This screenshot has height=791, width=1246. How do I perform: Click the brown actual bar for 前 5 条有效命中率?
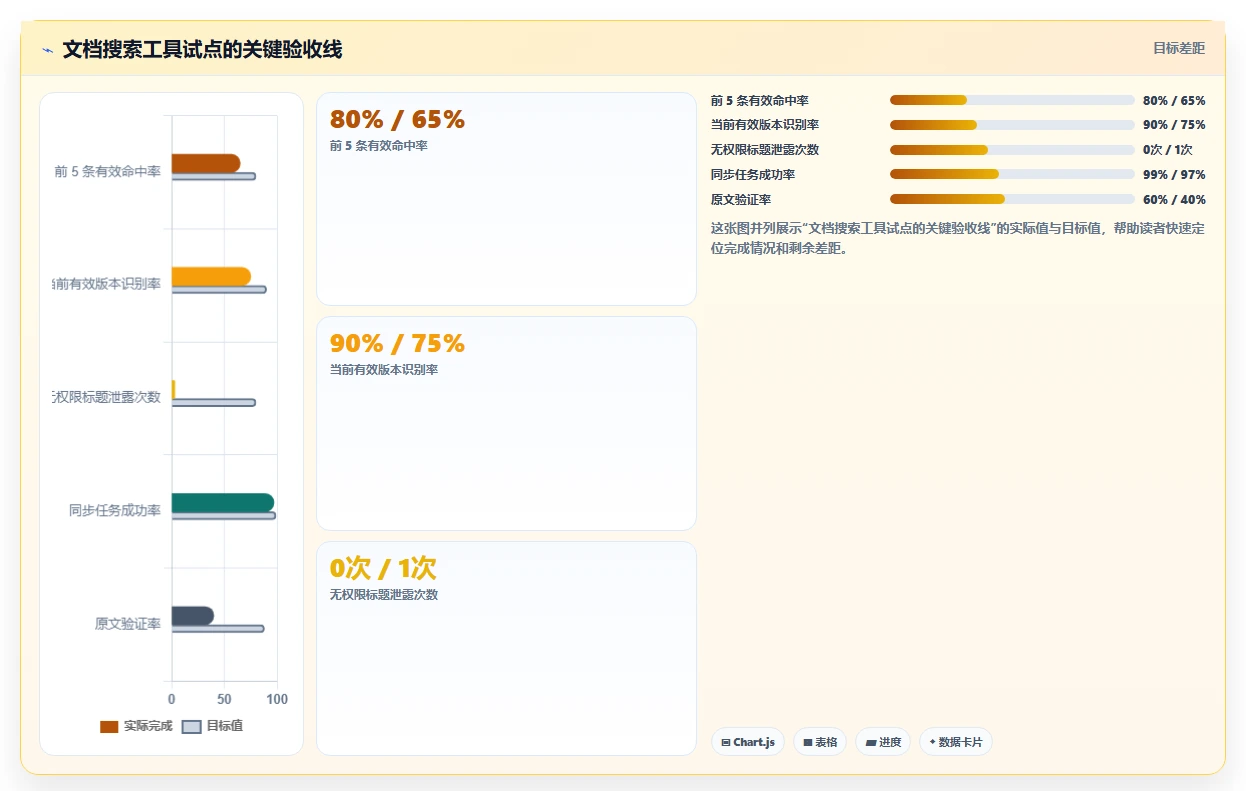pyautogui.click(x=206, y=163)
